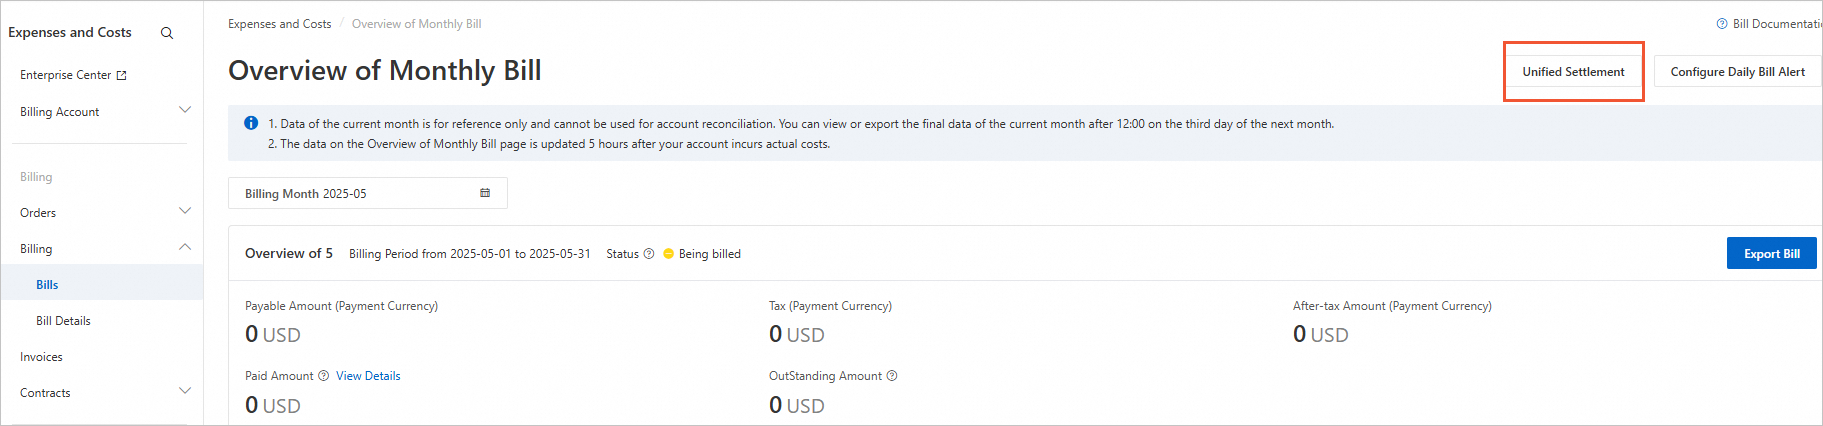Screen dimensions: 1823x426
Task: Click help icon beside Outstanding Amount
Action: click(x=892, y=376)
